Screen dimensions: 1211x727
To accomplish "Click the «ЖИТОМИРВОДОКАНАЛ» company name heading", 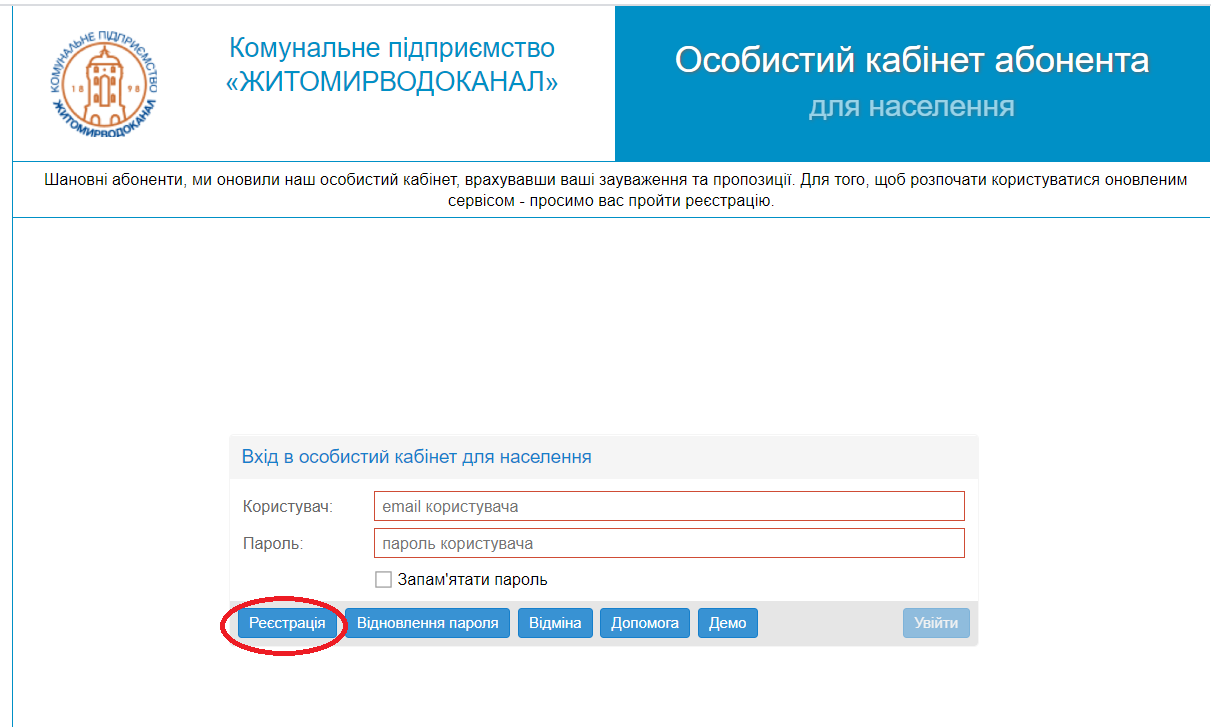I will click(392, 83).
